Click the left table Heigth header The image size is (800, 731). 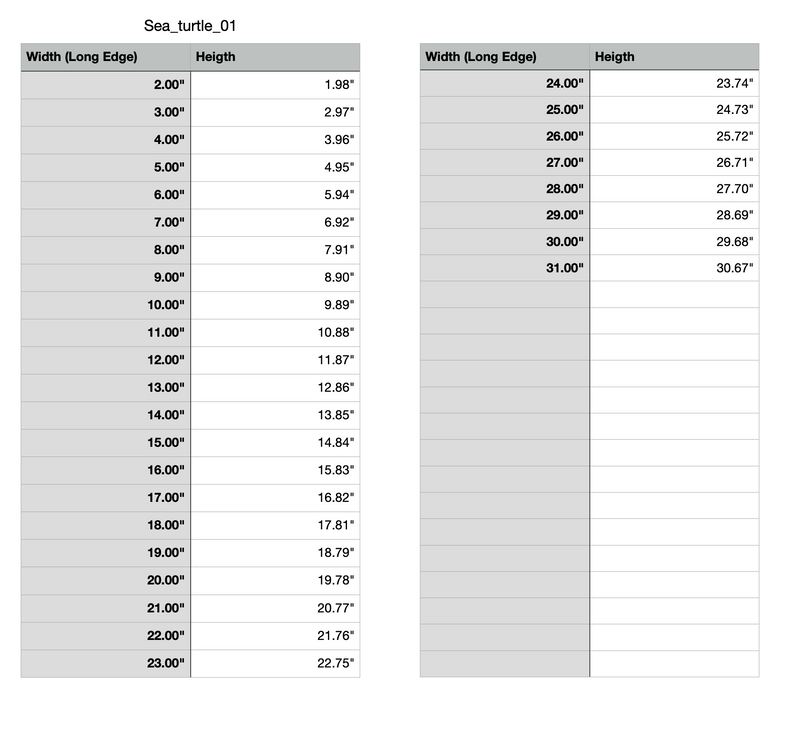275,57
